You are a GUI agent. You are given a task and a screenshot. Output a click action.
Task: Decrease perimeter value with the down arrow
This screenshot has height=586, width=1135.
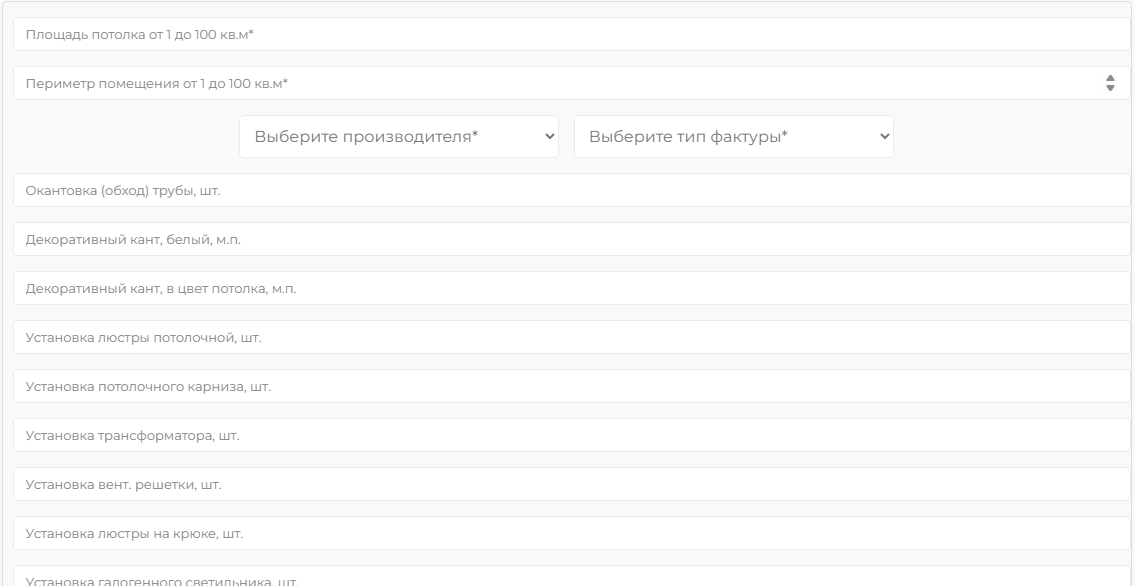pyautogui.click(x=1110, y=88)
